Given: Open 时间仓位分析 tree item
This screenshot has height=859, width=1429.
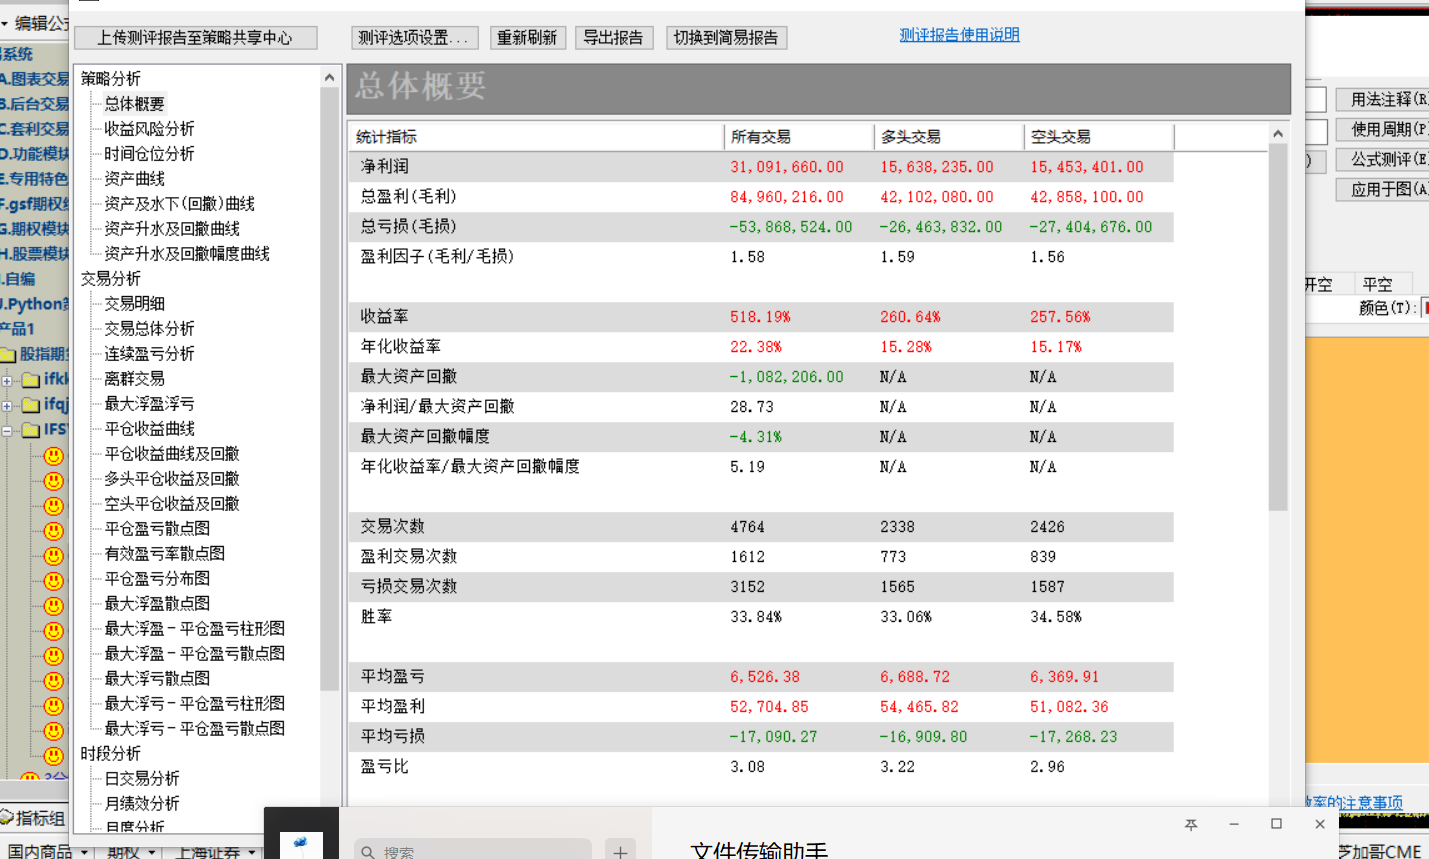Looking at the screenshot, I should 149,154.
